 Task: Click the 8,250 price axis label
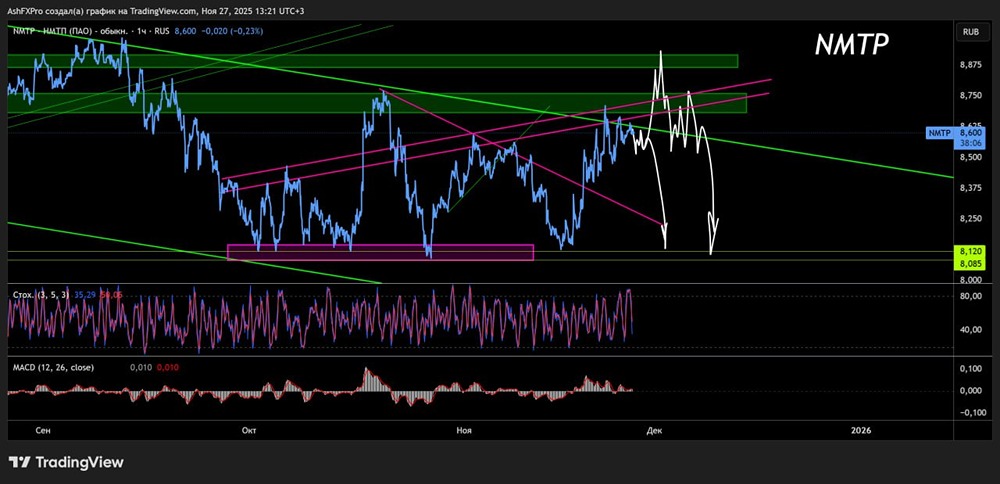pos(970,219)
